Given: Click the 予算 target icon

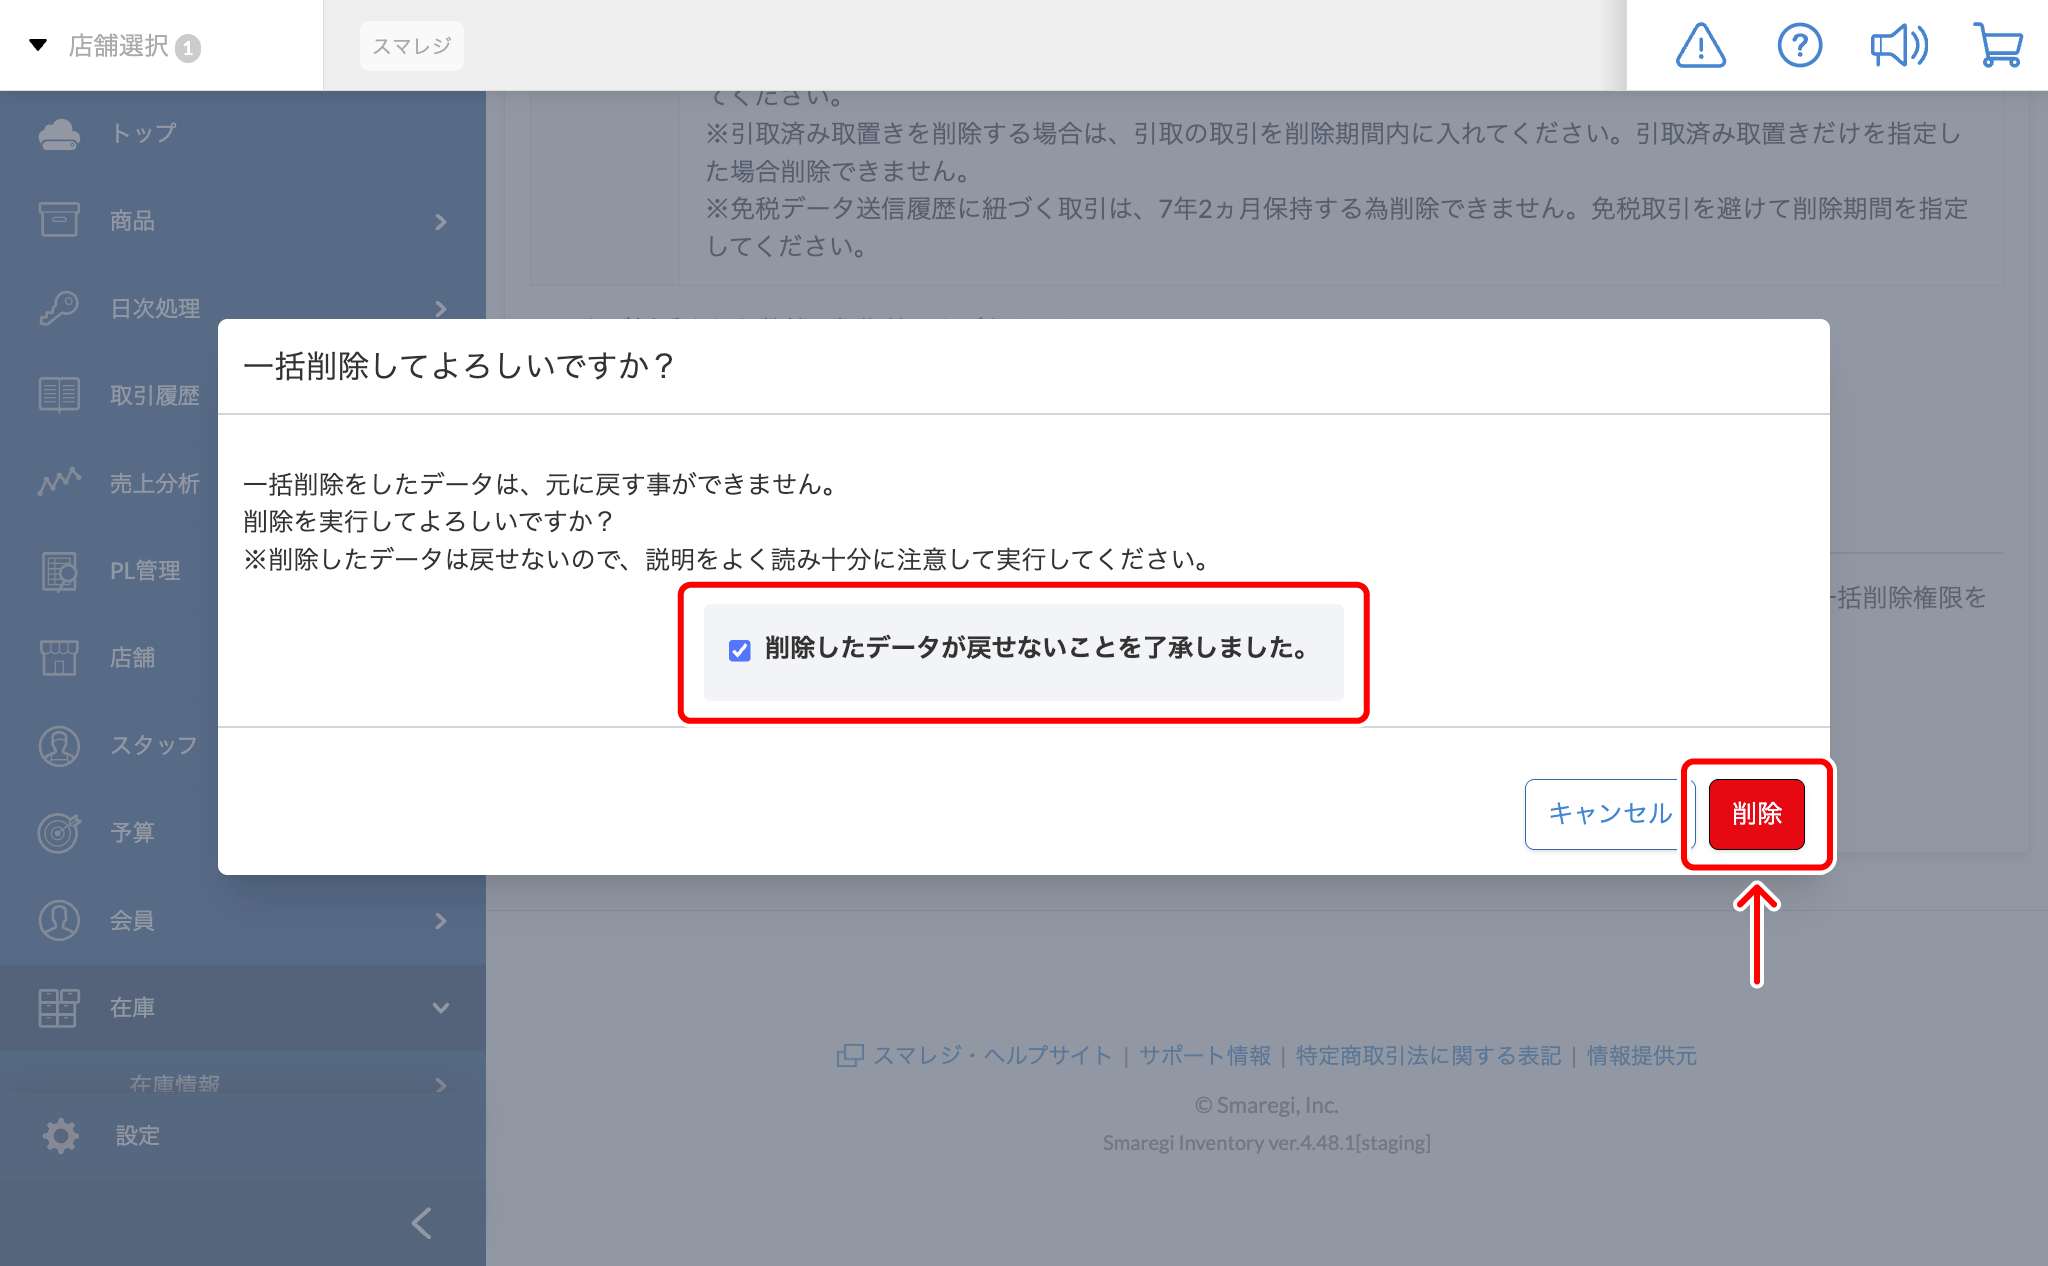Looking at the screenshot, I should coord(59,832).
